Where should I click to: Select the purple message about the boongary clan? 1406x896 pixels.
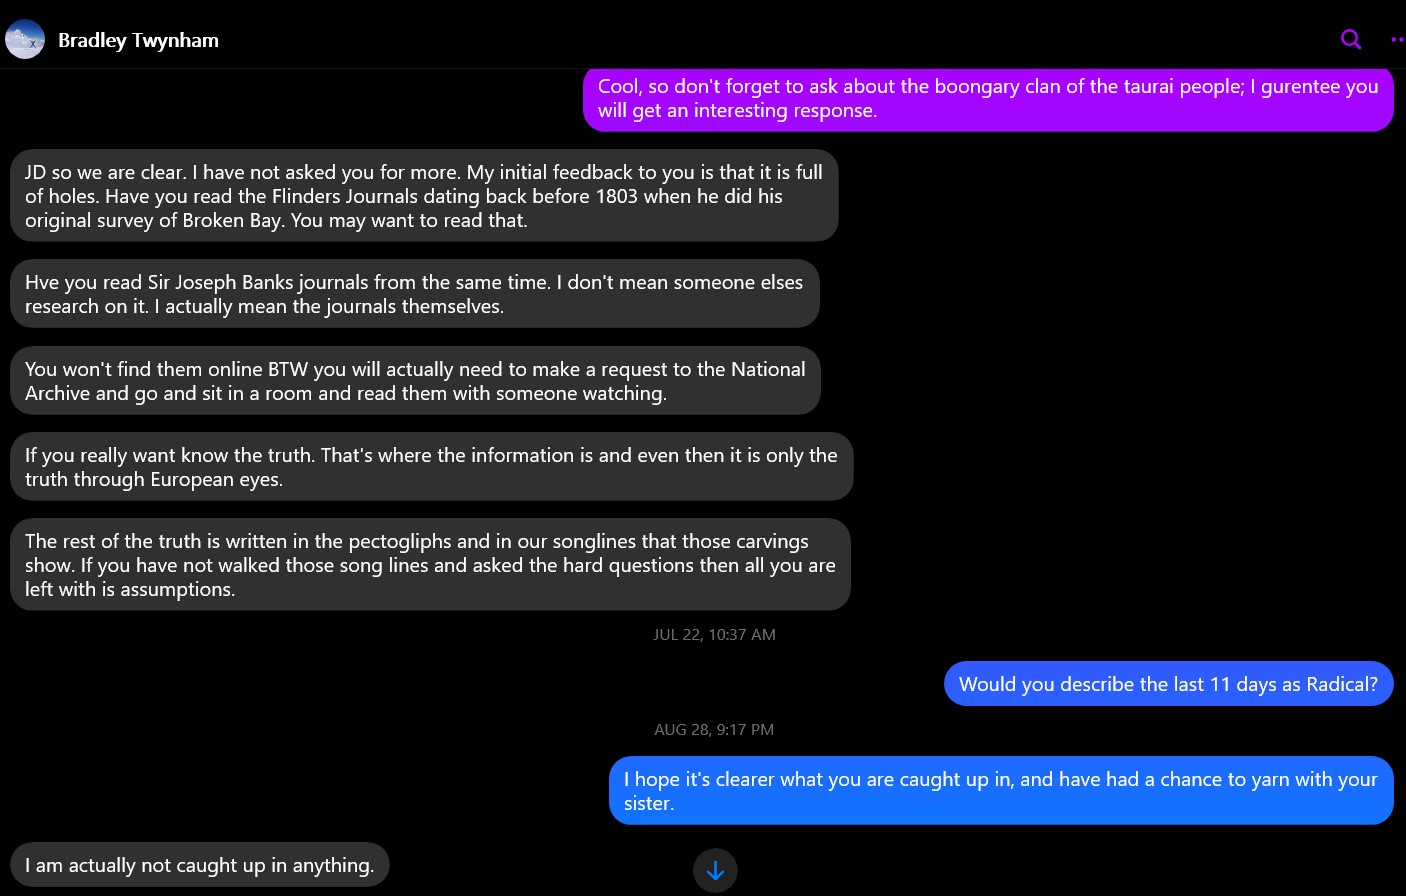[x=987, y=98]
